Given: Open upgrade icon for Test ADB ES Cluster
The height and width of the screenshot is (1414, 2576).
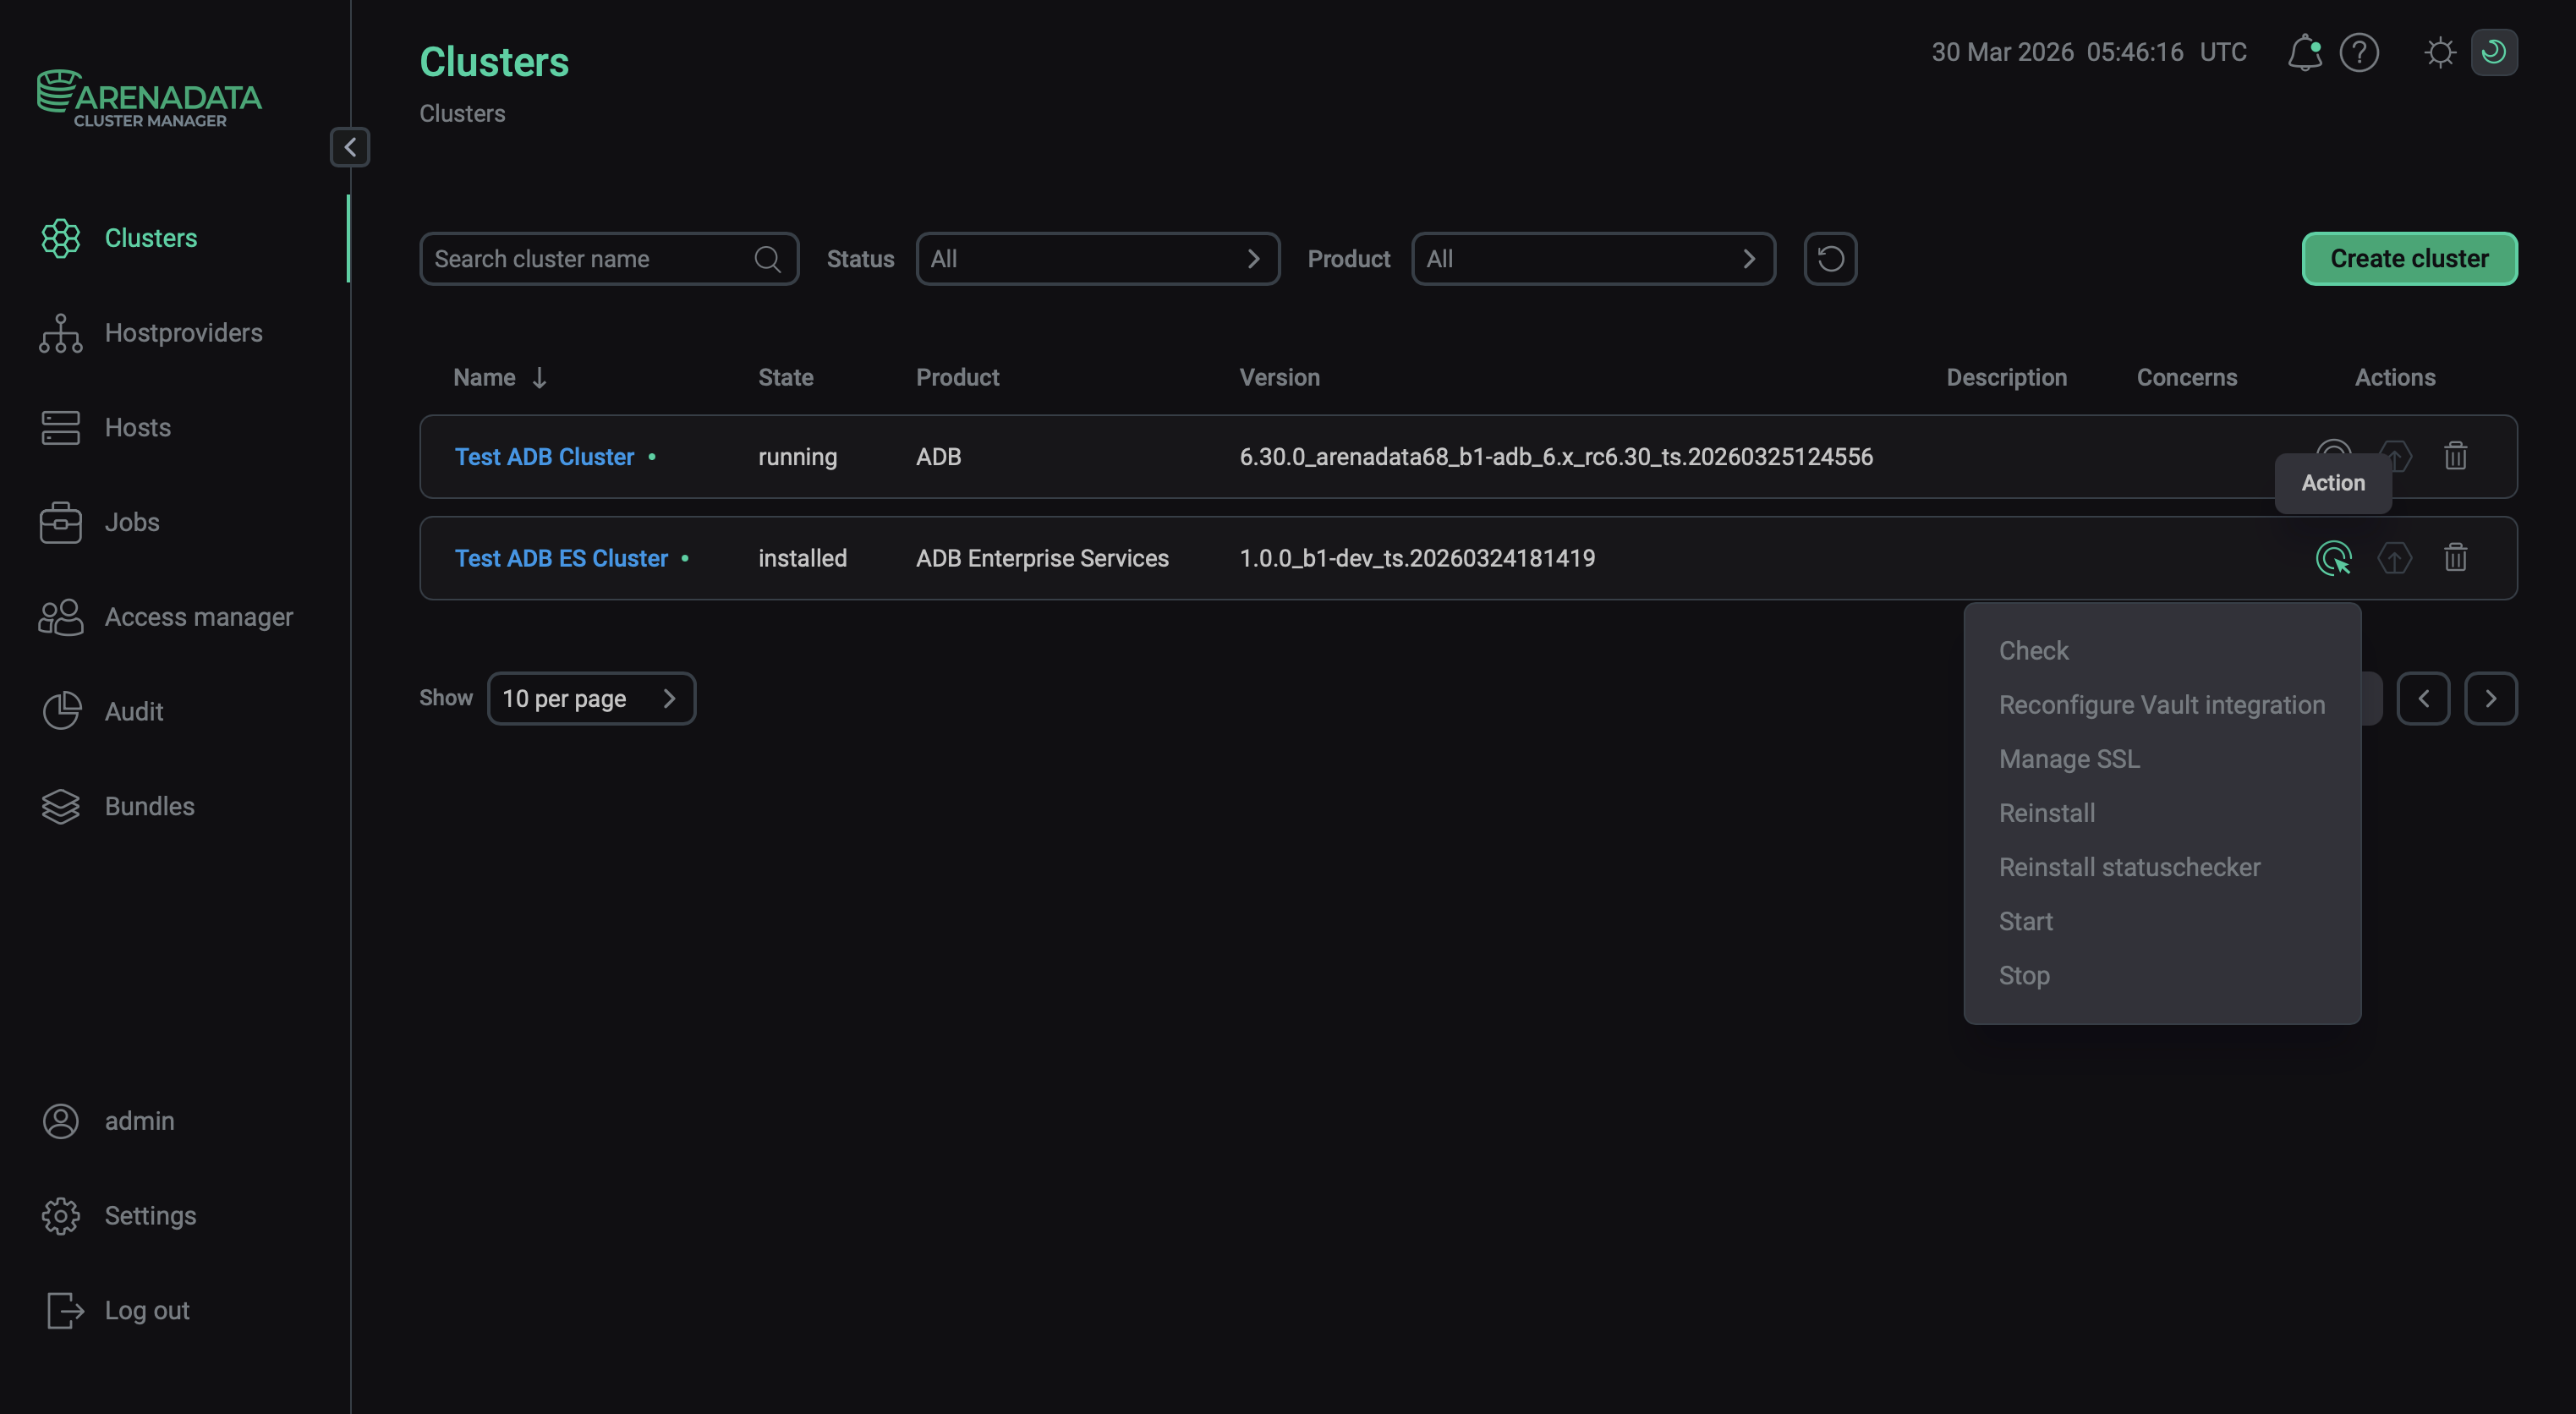Looking at the screenshot, I should click(2394, 558).
